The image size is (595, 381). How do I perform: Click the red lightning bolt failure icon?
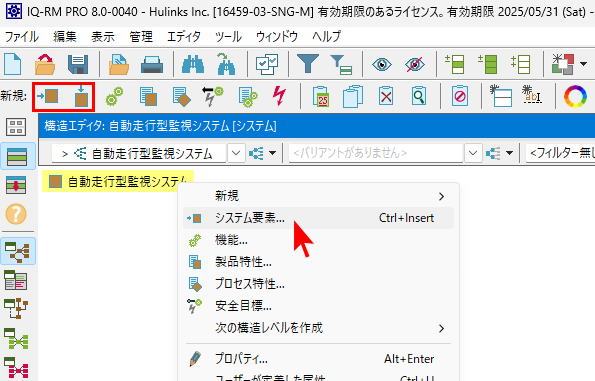point(280,96)
